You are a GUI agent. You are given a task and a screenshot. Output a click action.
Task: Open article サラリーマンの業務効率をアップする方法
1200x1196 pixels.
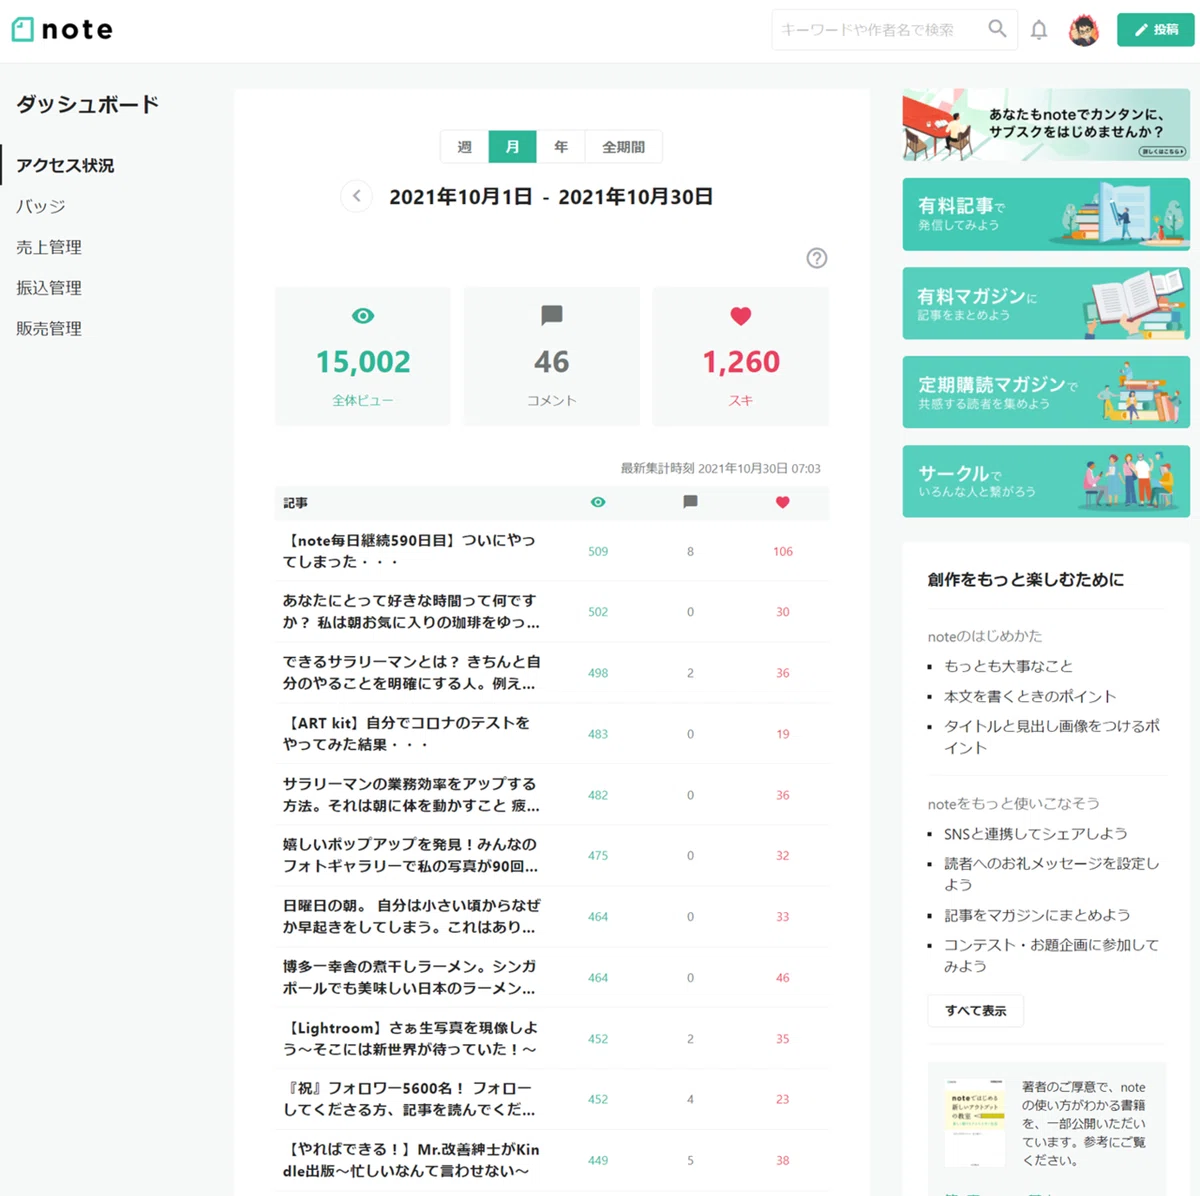[411, 795]
